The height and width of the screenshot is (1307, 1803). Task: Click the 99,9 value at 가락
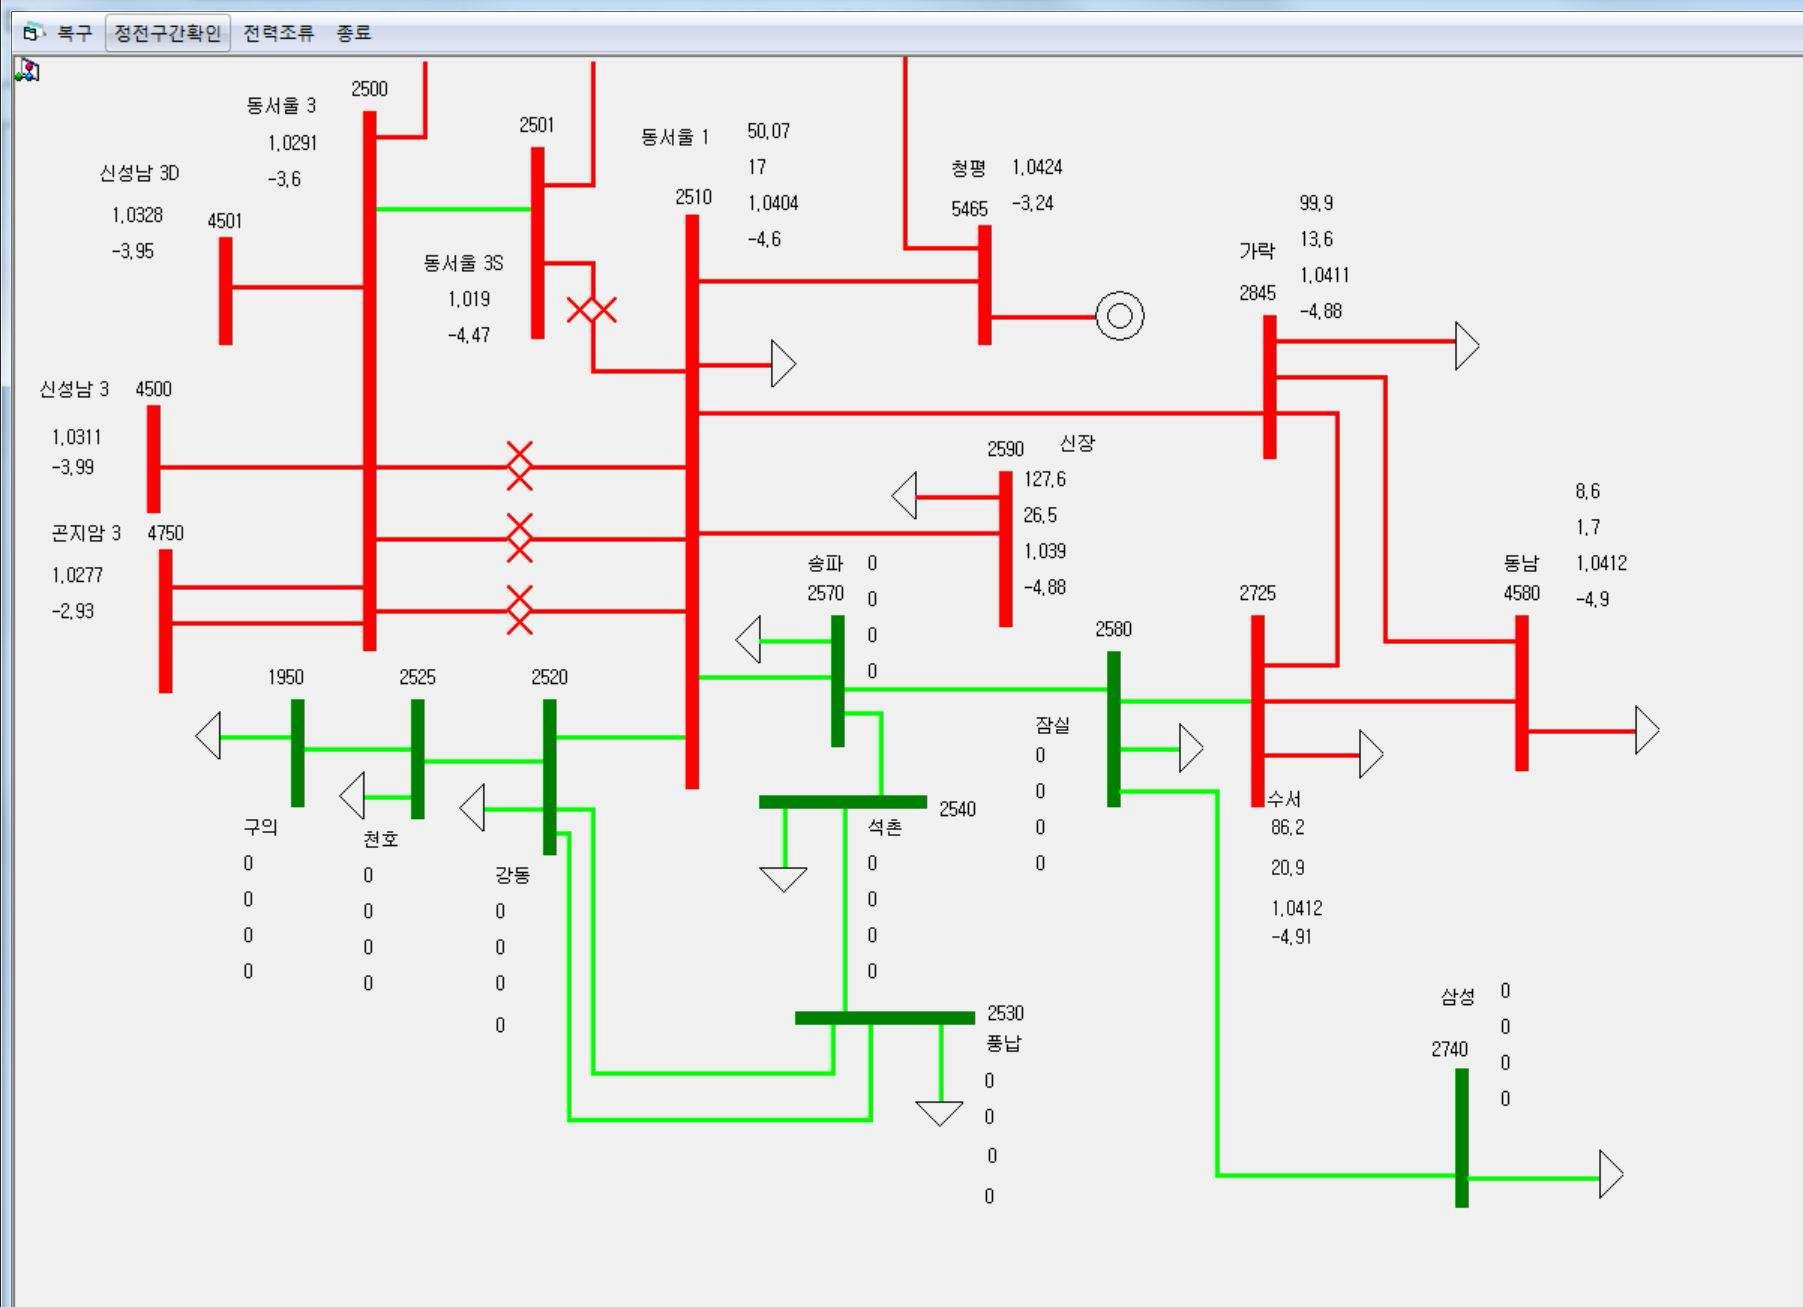[x=1316, y=203]
